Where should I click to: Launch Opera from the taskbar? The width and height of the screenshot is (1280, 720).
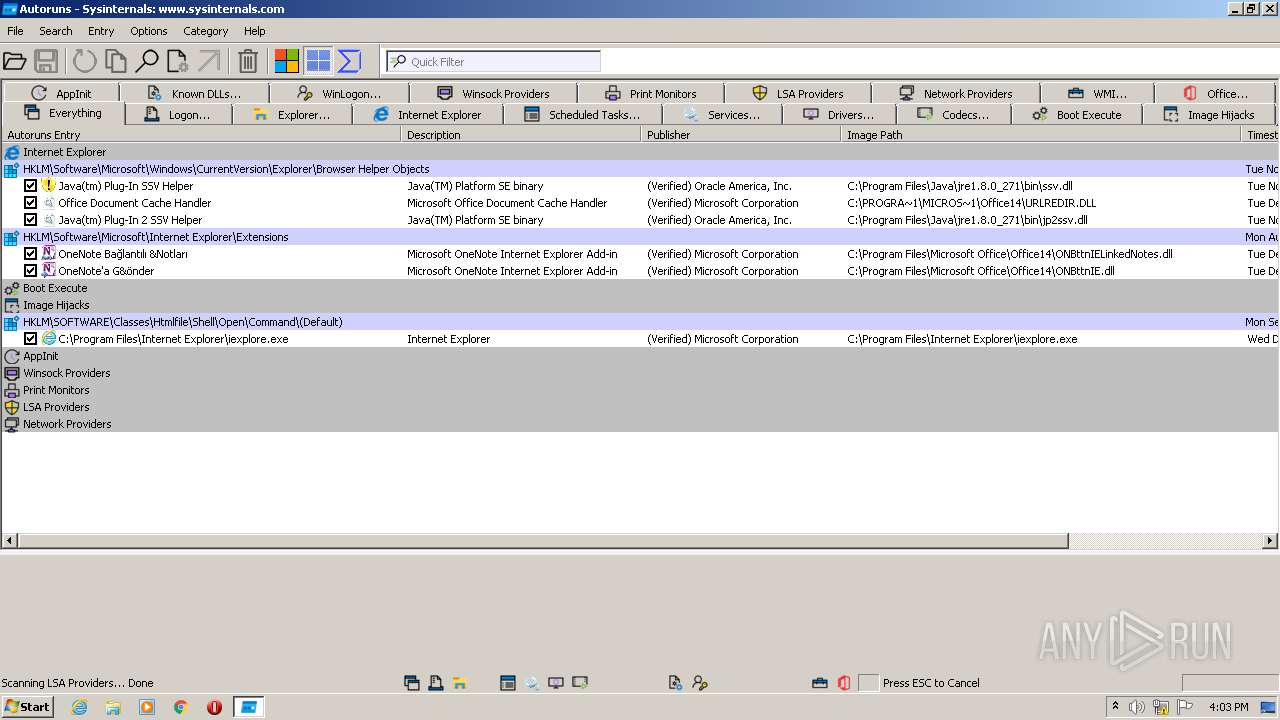(x=214, y=707)
